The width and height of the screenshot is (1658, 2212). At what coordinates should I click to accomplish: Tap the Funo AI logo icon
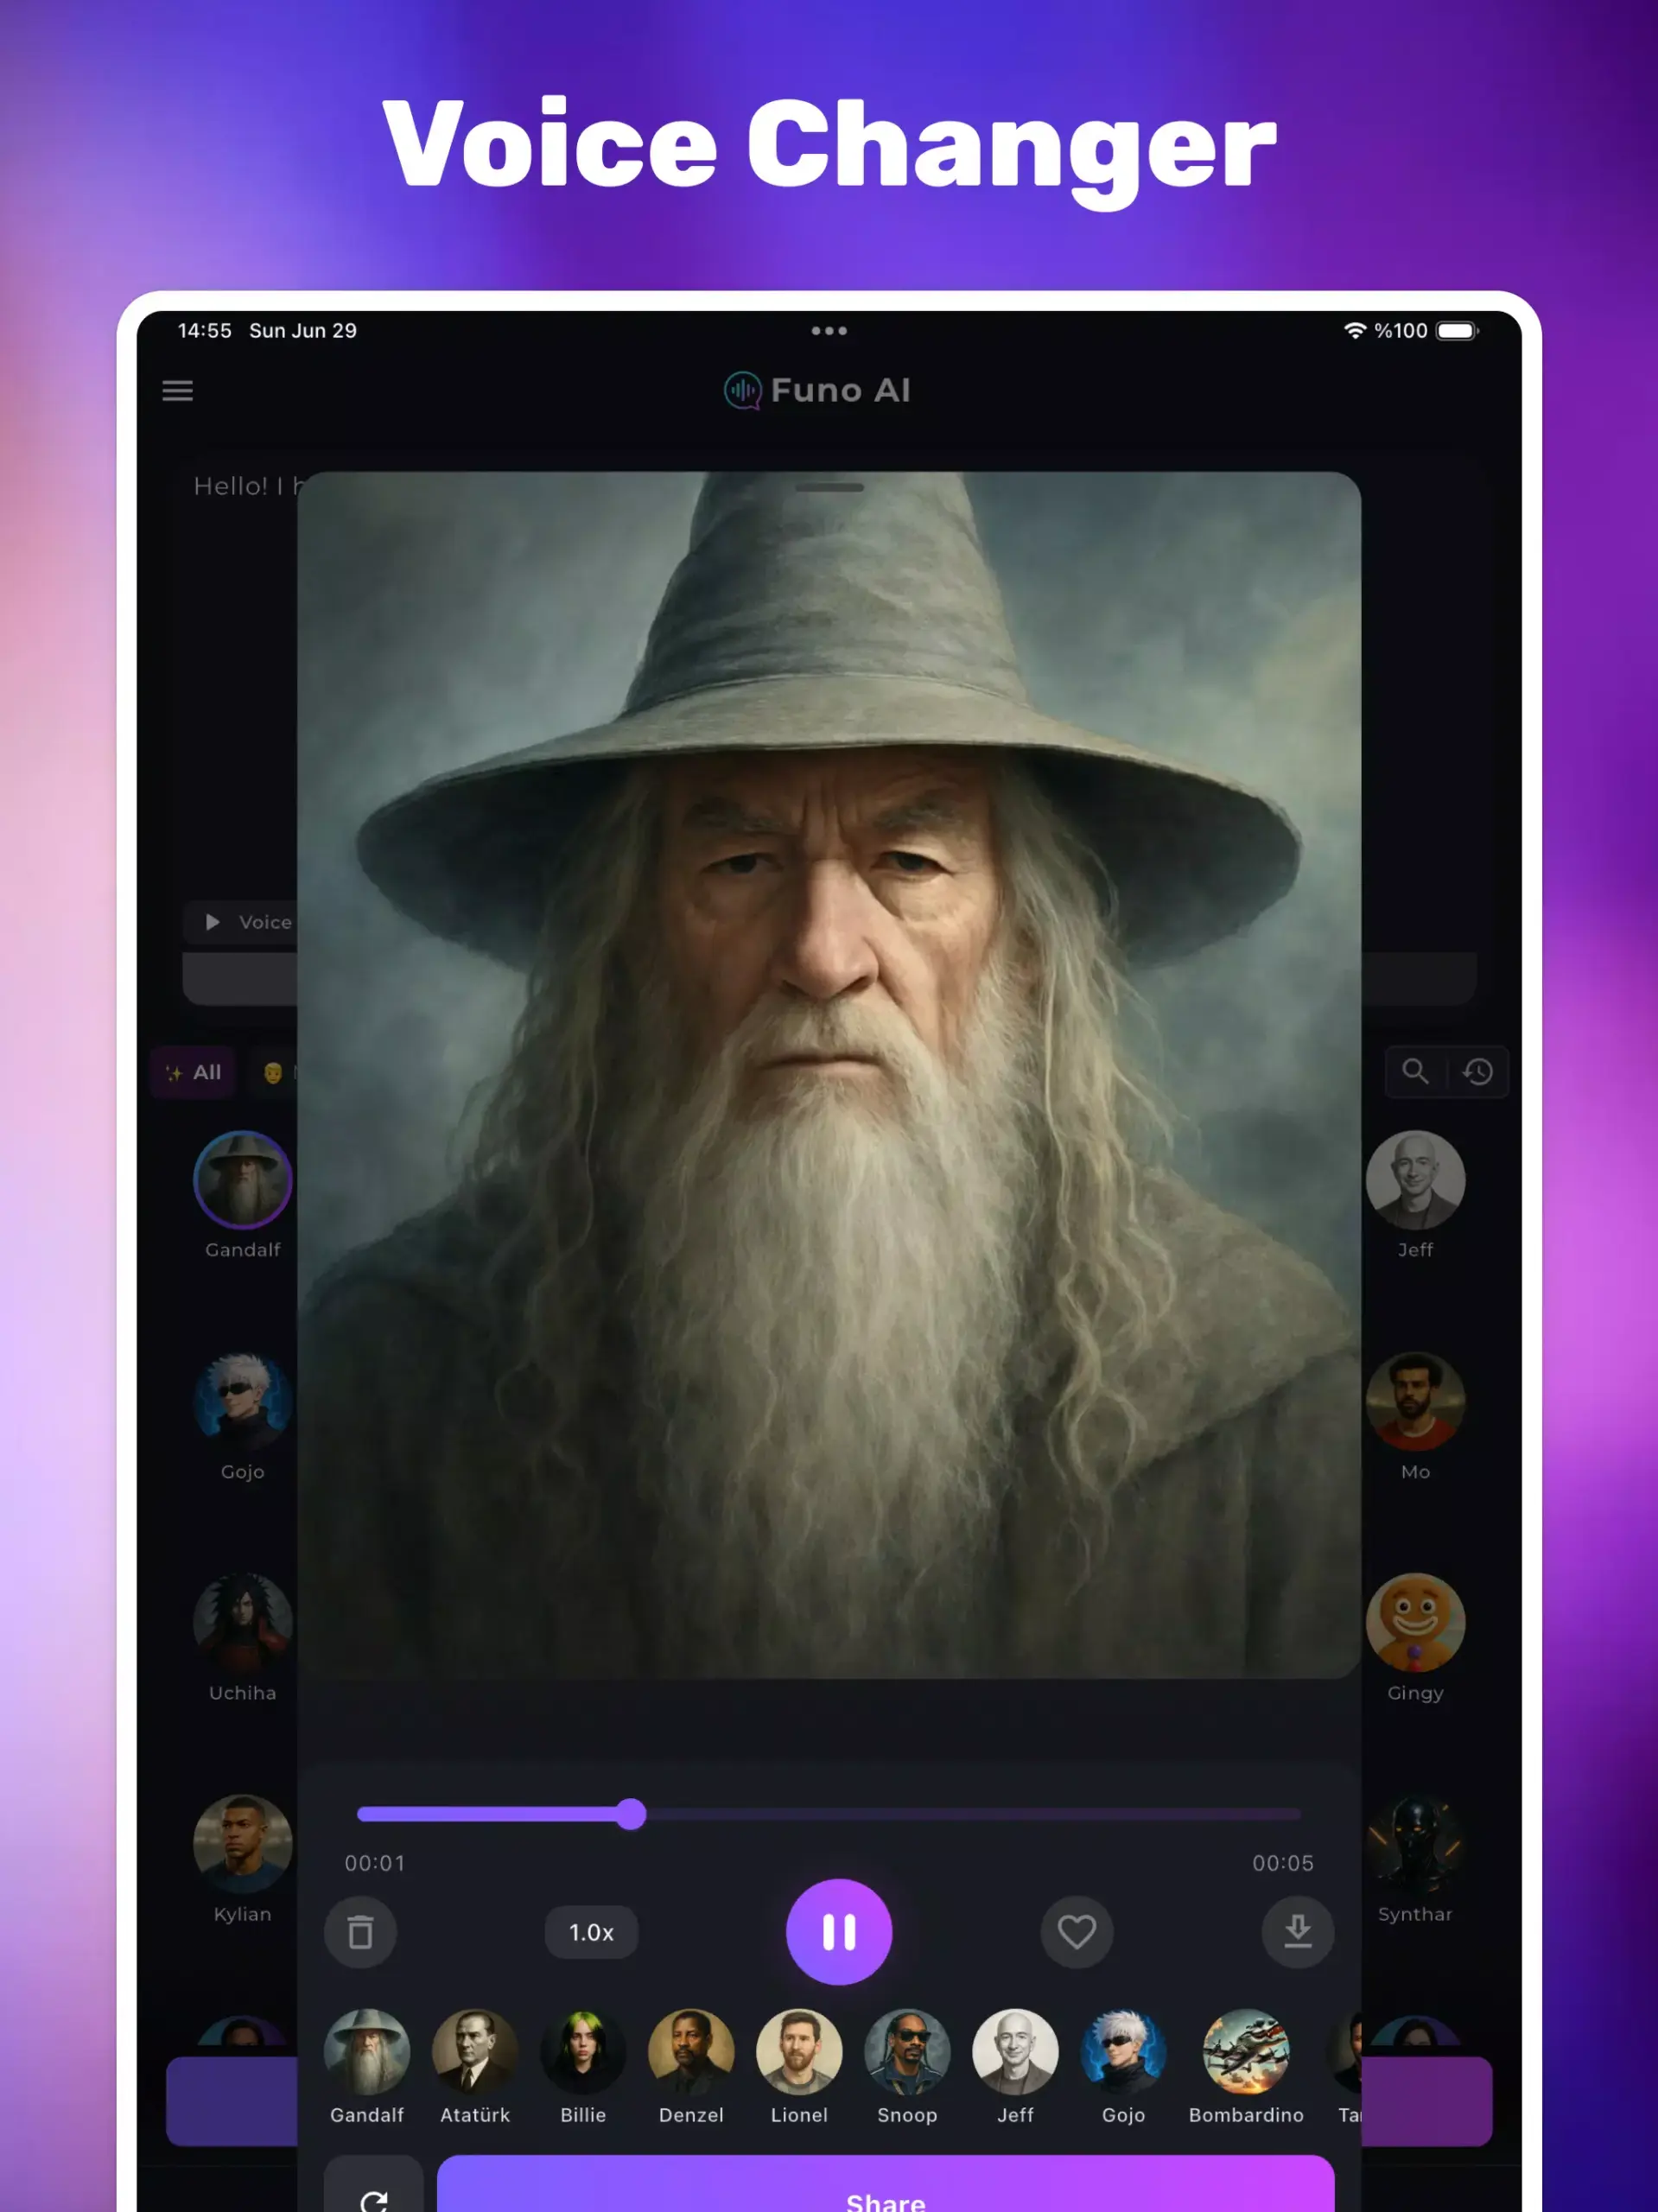point(742,391)
